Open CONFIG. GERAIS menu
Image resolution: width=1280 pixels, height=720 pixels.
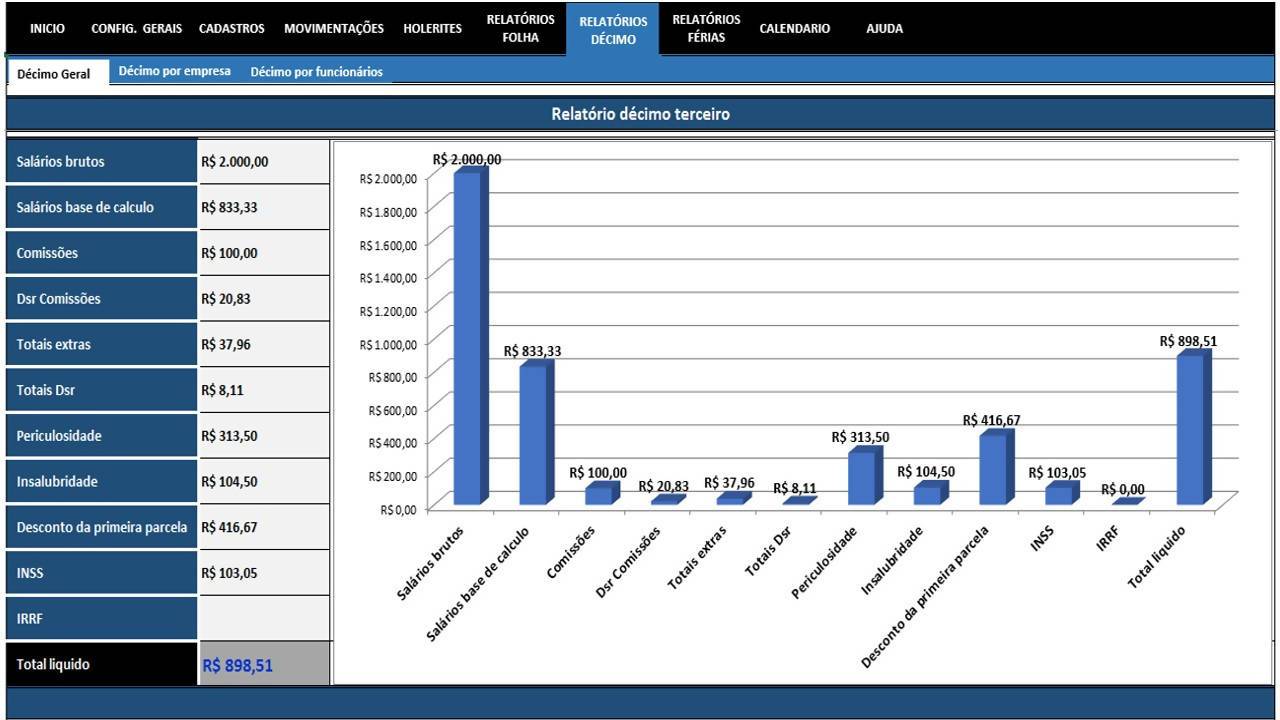coord(136,29)
